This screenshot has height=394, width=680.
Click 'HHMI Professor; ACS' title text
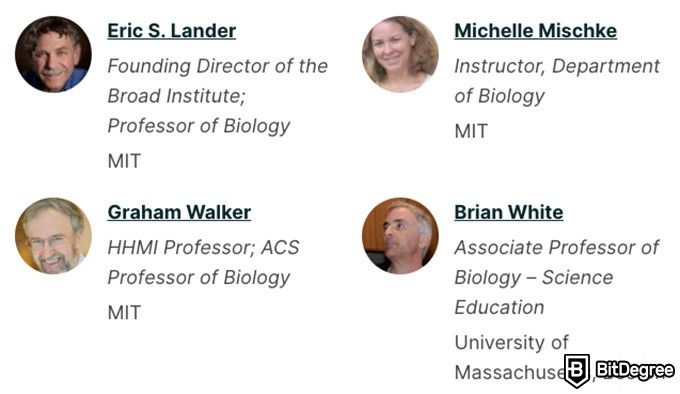[203, 247]
